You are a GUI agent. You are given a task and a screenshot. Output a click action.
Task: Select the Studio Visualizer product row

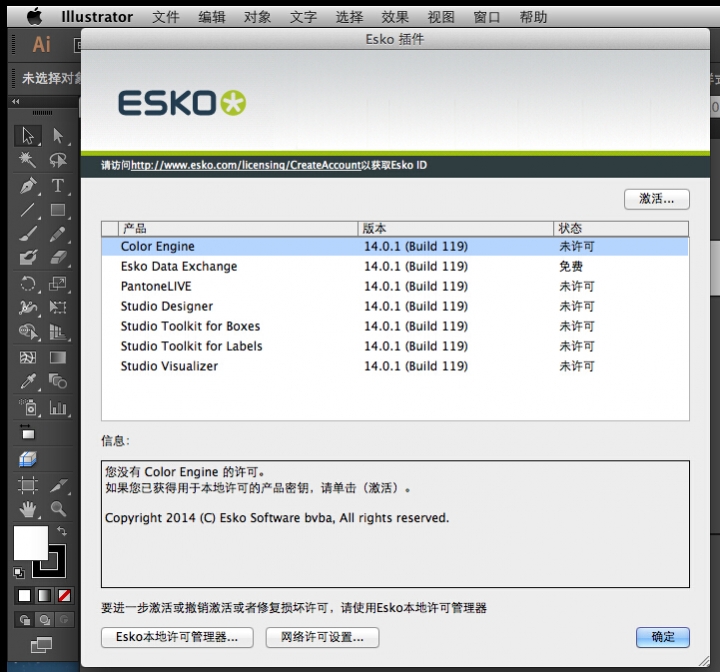(169, 366)
